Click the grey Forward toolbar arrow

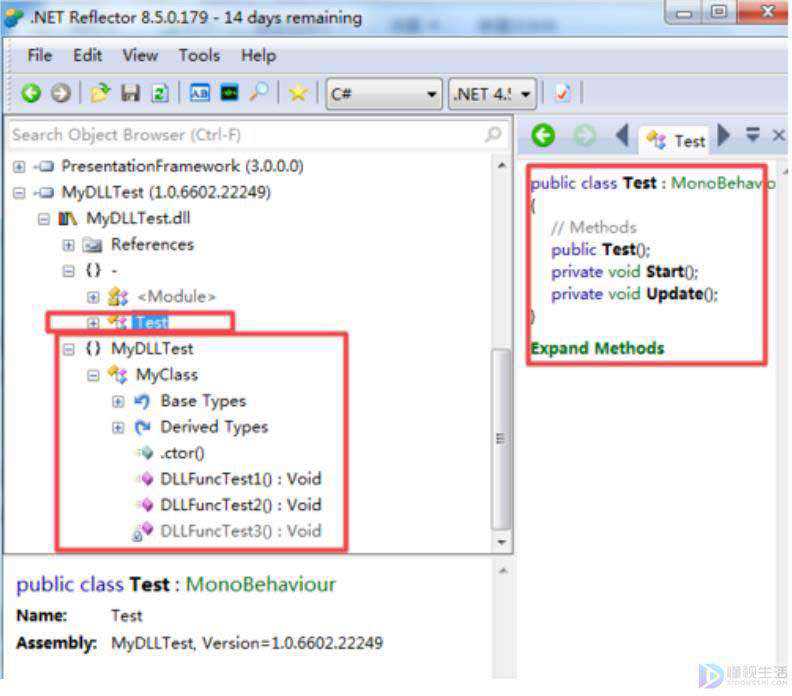point(61,93)
